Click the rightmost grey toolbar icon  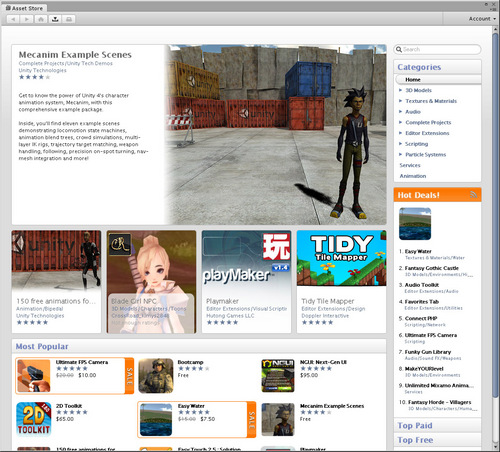click(x=69, y=19)
